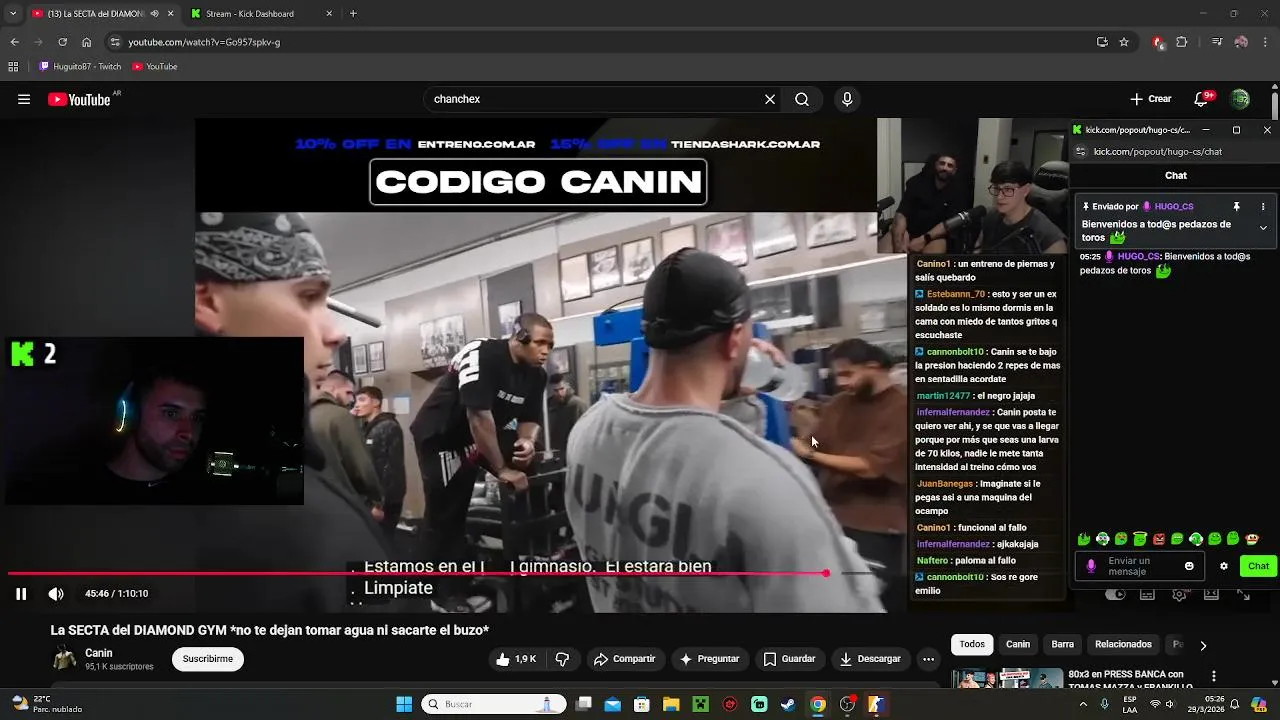Collapse the pinned message with the chevron
This screenshot has height=720, width=1280.
click(1263, 228)
